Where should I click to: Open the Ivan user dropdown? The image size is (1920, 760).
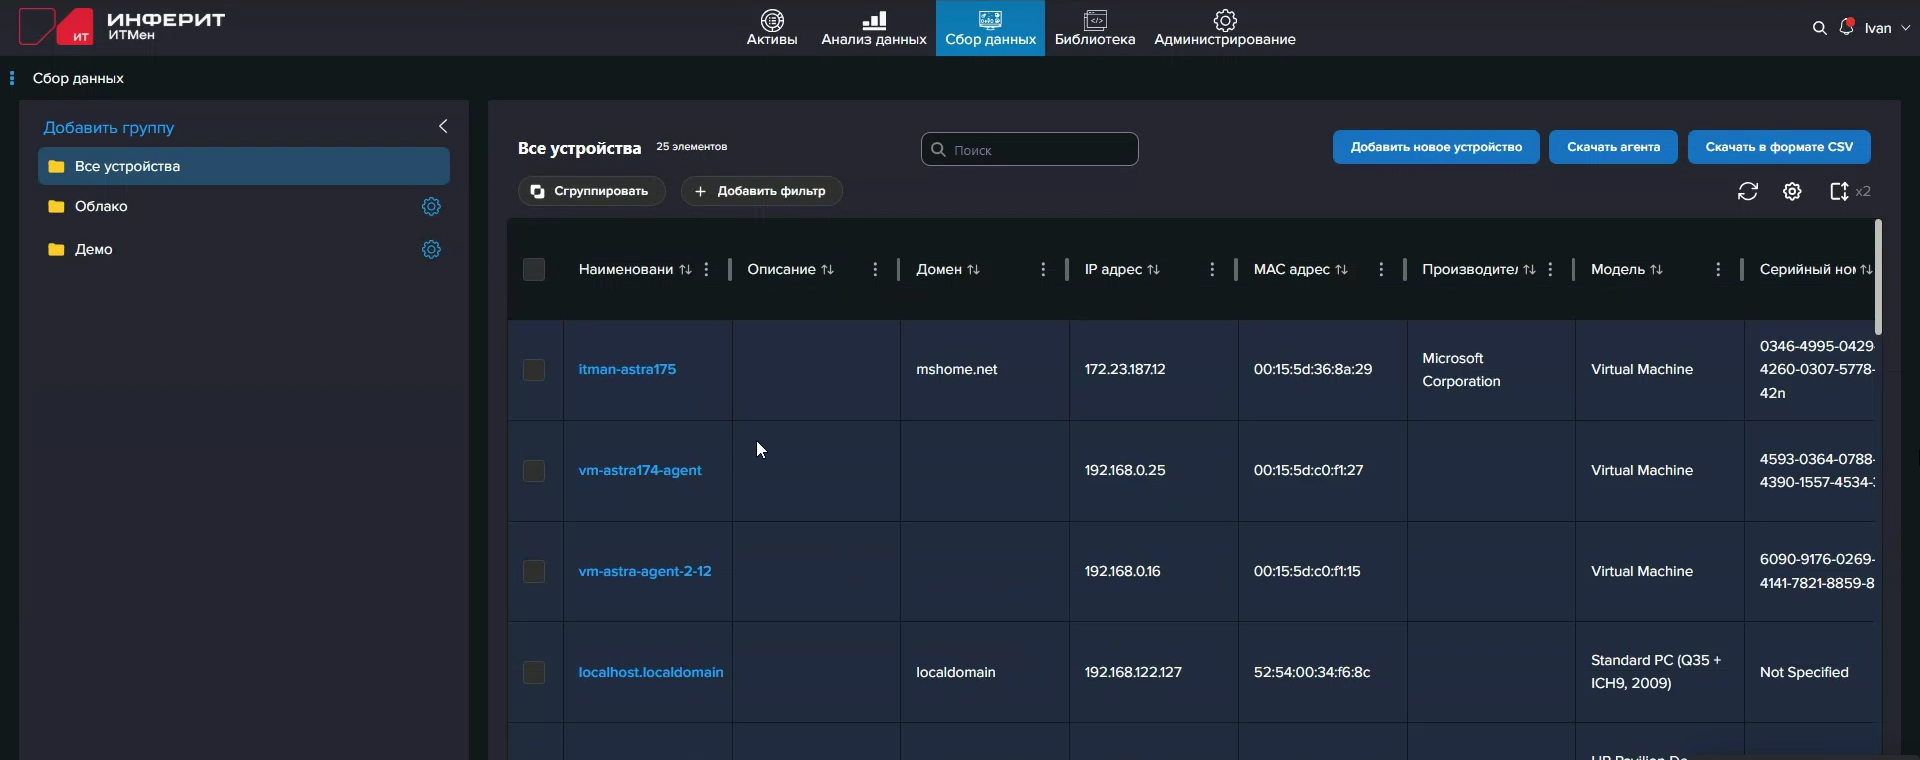(1886, 28)
